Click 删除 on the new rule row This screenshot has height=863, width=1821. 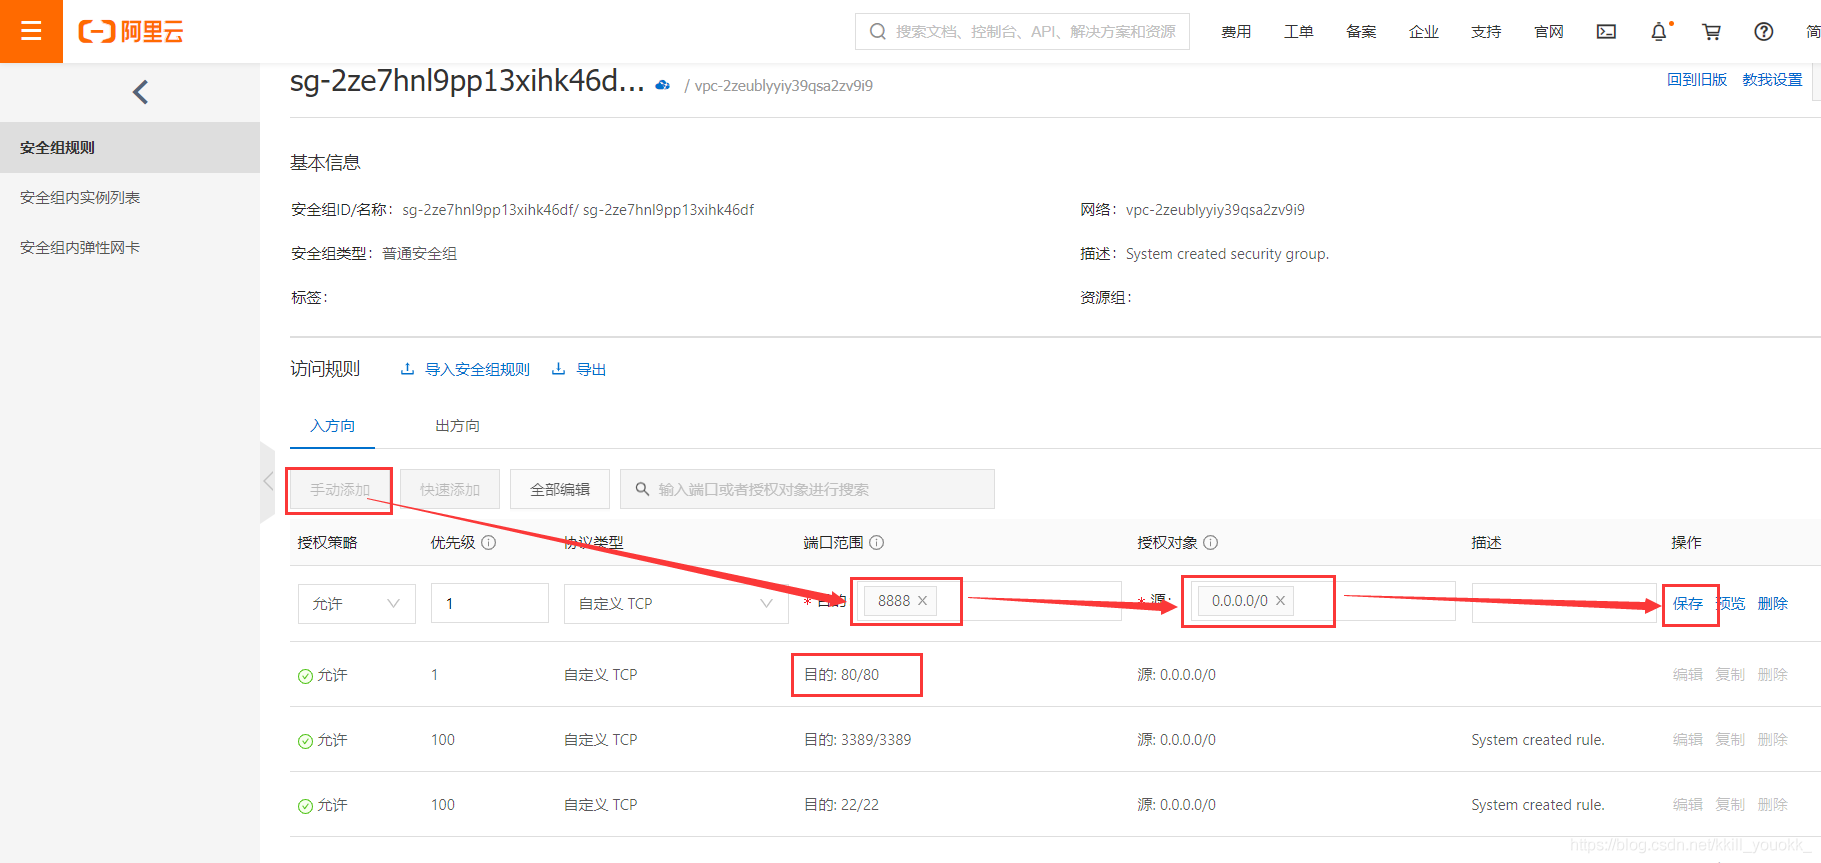tap(1773, 603)
